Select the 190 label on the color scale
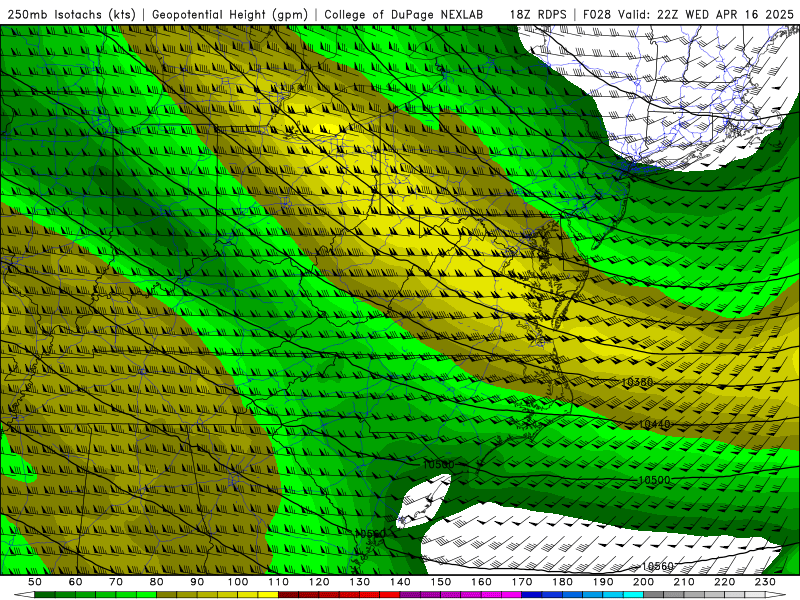The height and width of the screenshot is (600, 800). pos(603,582)
